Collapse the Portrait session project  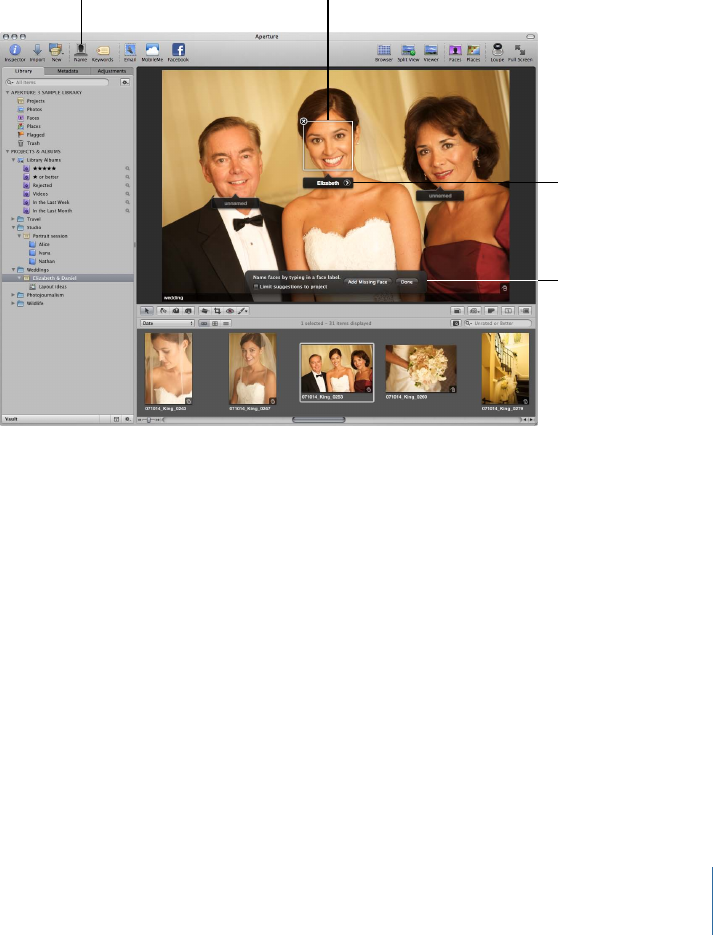19,236
